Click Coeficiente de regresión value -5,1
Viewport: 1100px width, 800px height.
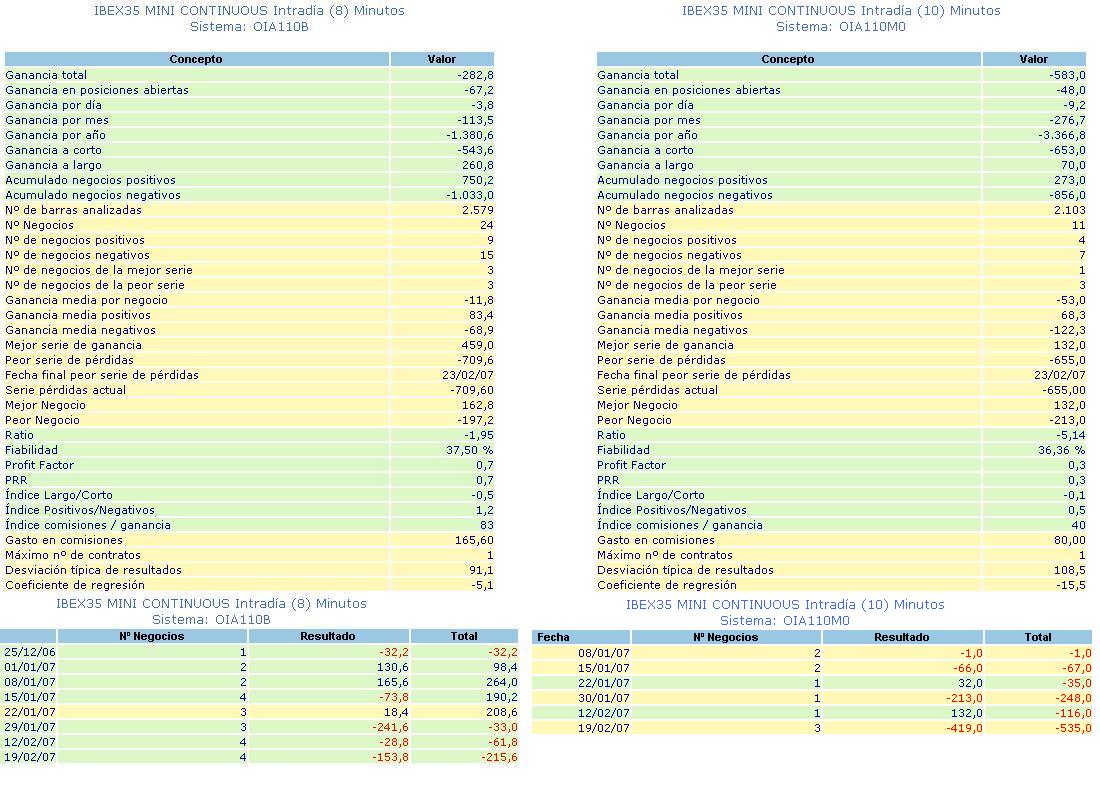pos(482,585)
